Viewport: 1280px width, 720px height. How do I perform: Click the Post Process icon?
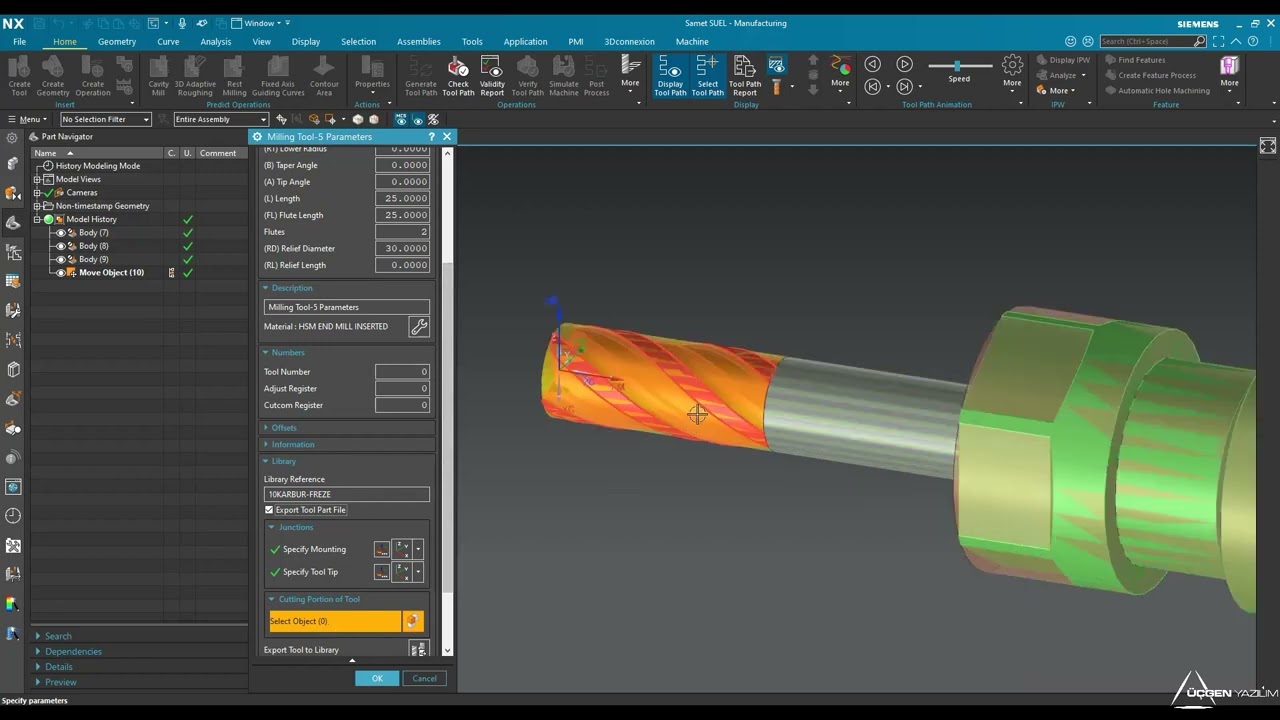(596, 76)
